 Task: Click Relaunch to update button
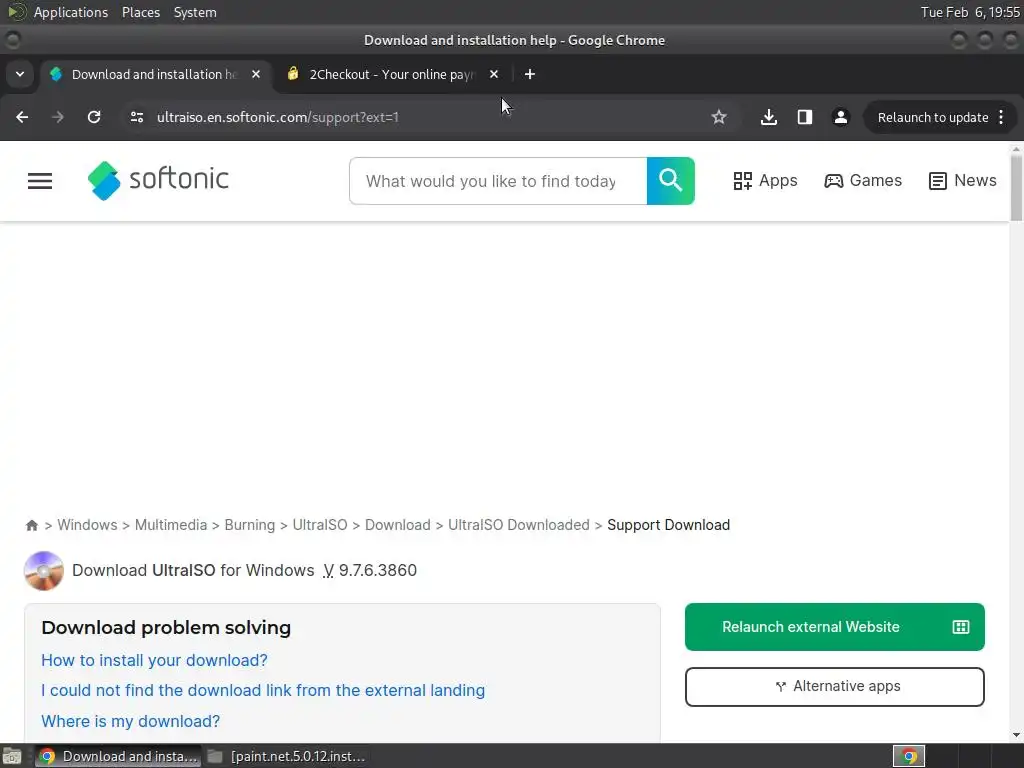pos(933,118)
